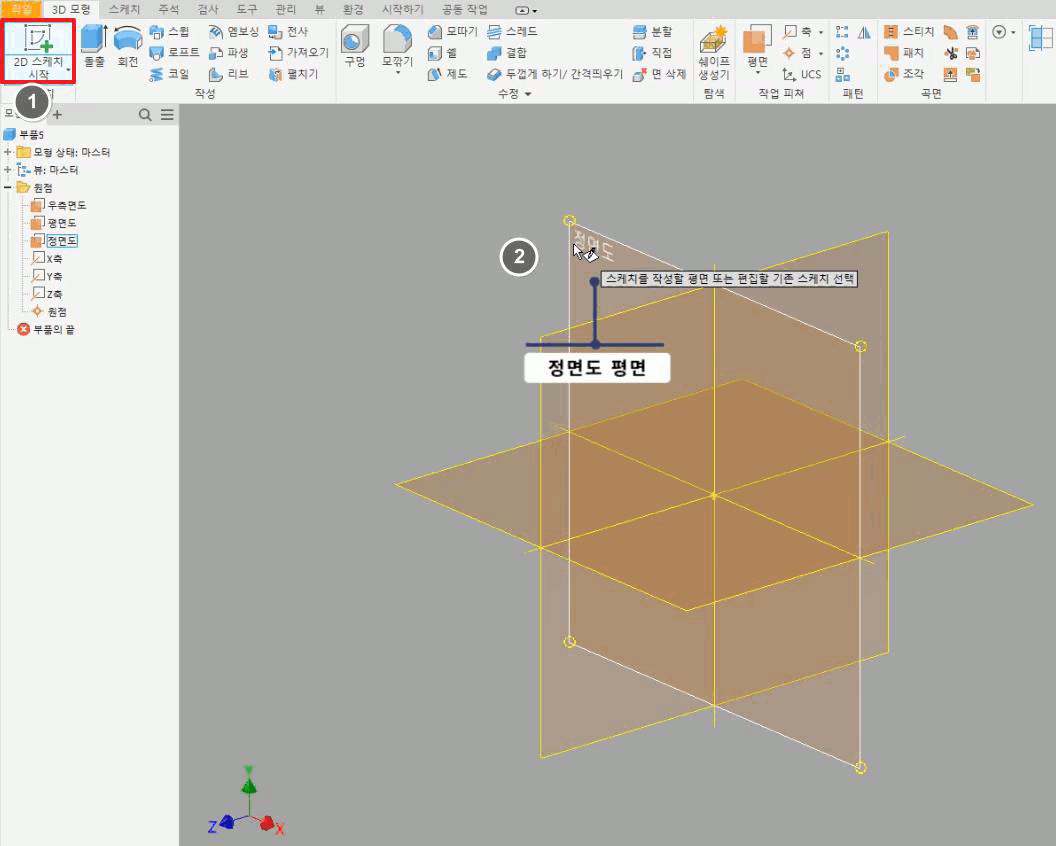
Task: Click the model browser search icon
Action: click(145, 115)
